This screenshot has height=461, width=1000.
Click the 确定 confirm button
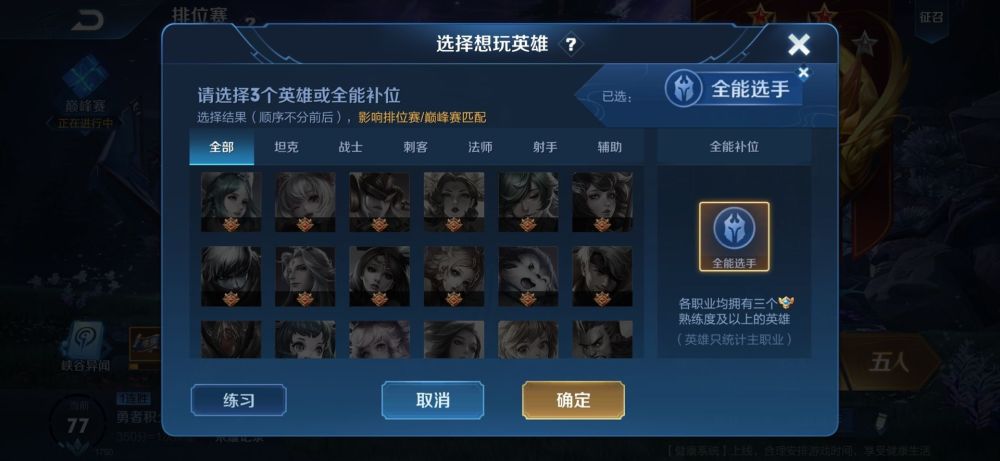click(573, 400)
